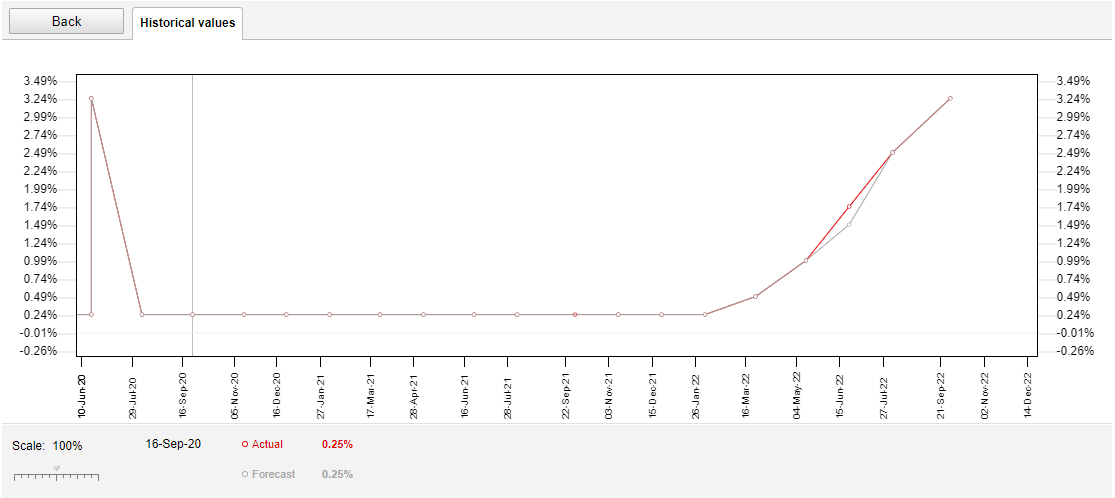Viewport: 1115px width, 498px height.
Task: Click the 26-Jan-22 data point
Action: click(705, 314)
